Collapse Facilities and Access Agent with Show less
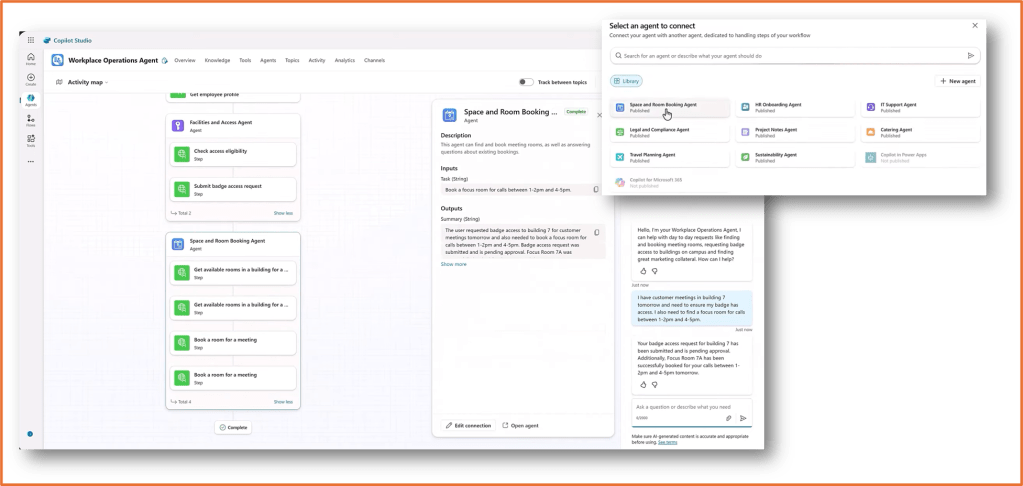Viewport: 1023px width, 486px height. click(283, 213)
